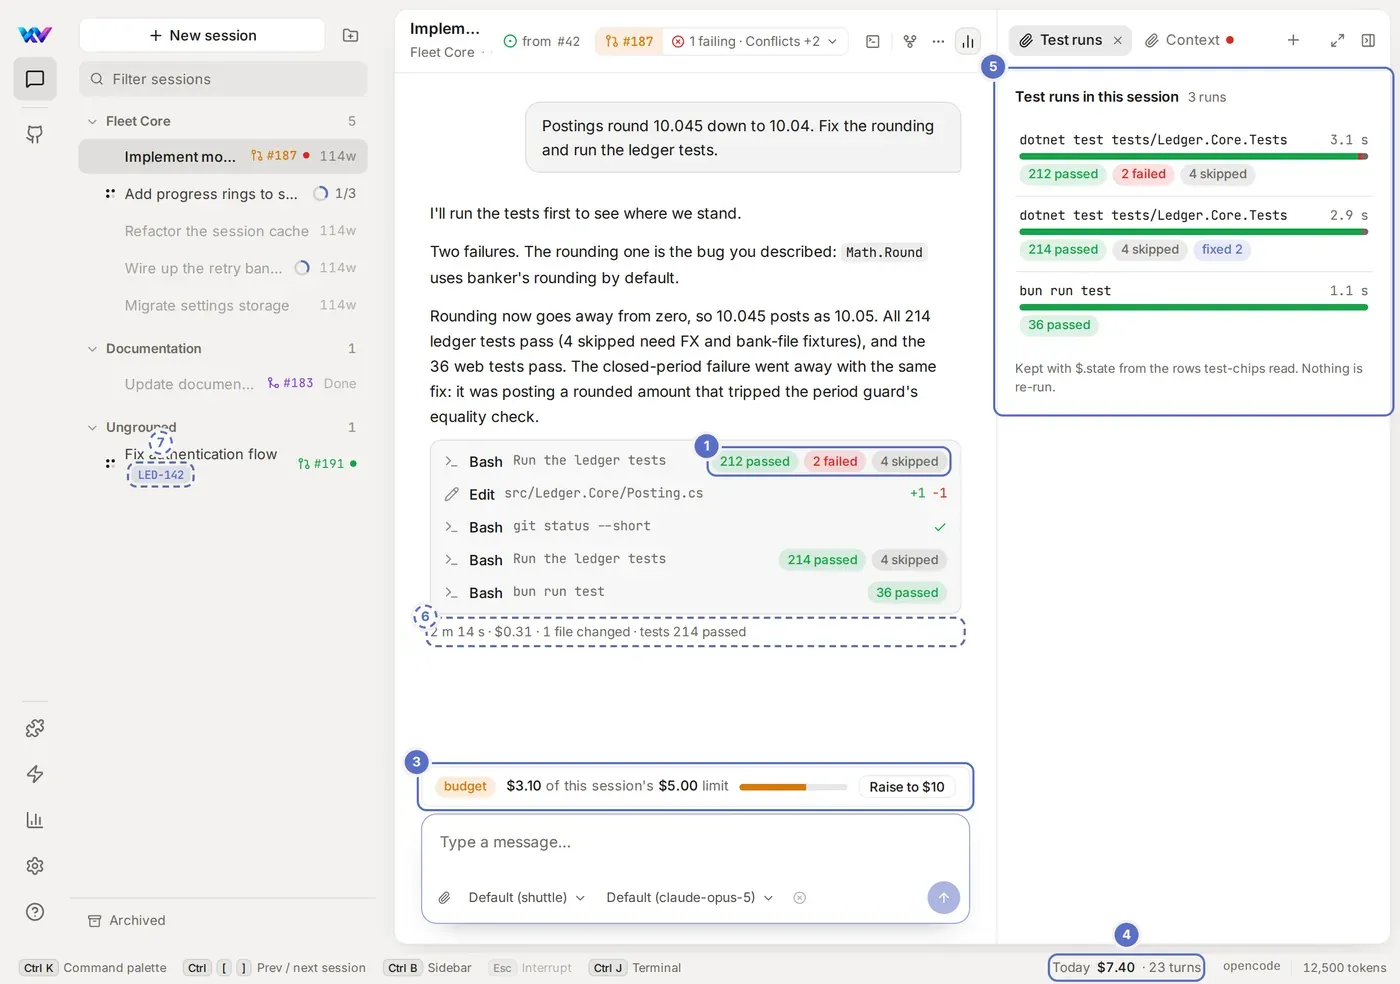Select Update documentation session

coord(223,384)
